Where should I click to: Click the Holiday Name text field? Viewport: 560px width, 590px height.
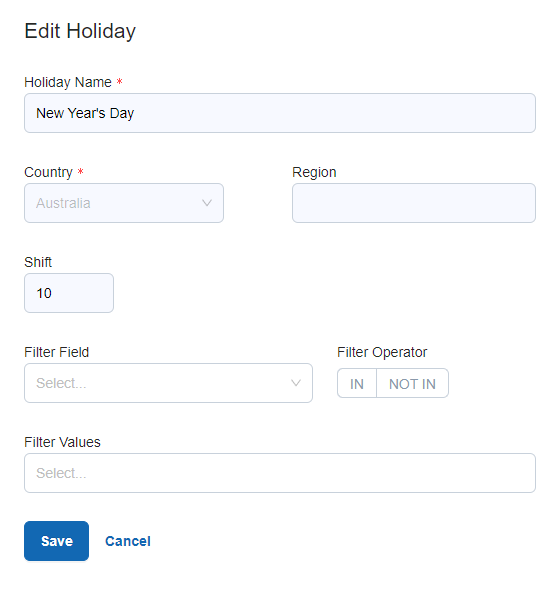[x=280, y=113]
